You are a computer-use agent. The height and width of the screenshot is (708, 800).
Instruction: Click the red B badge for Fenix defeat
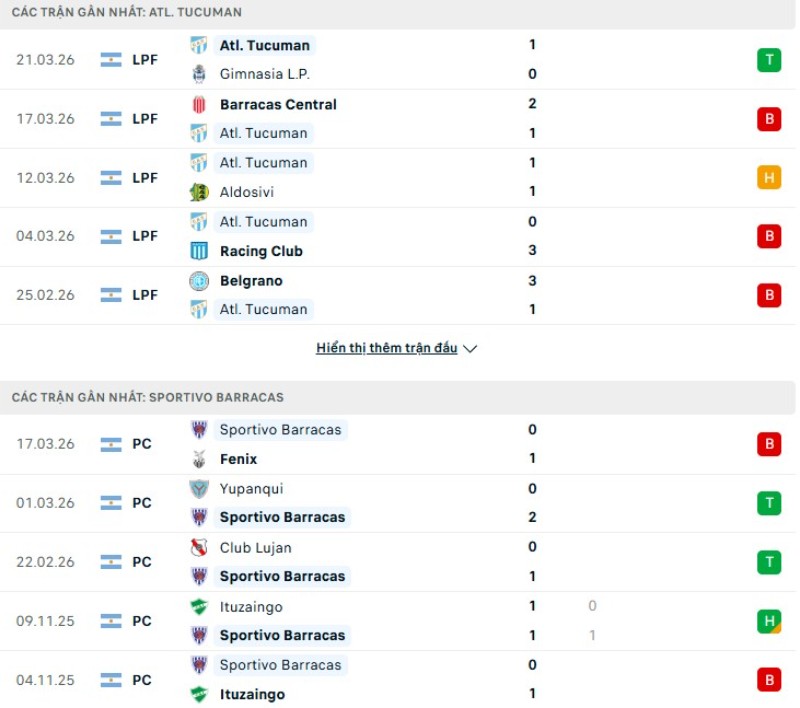click(768, 443)
